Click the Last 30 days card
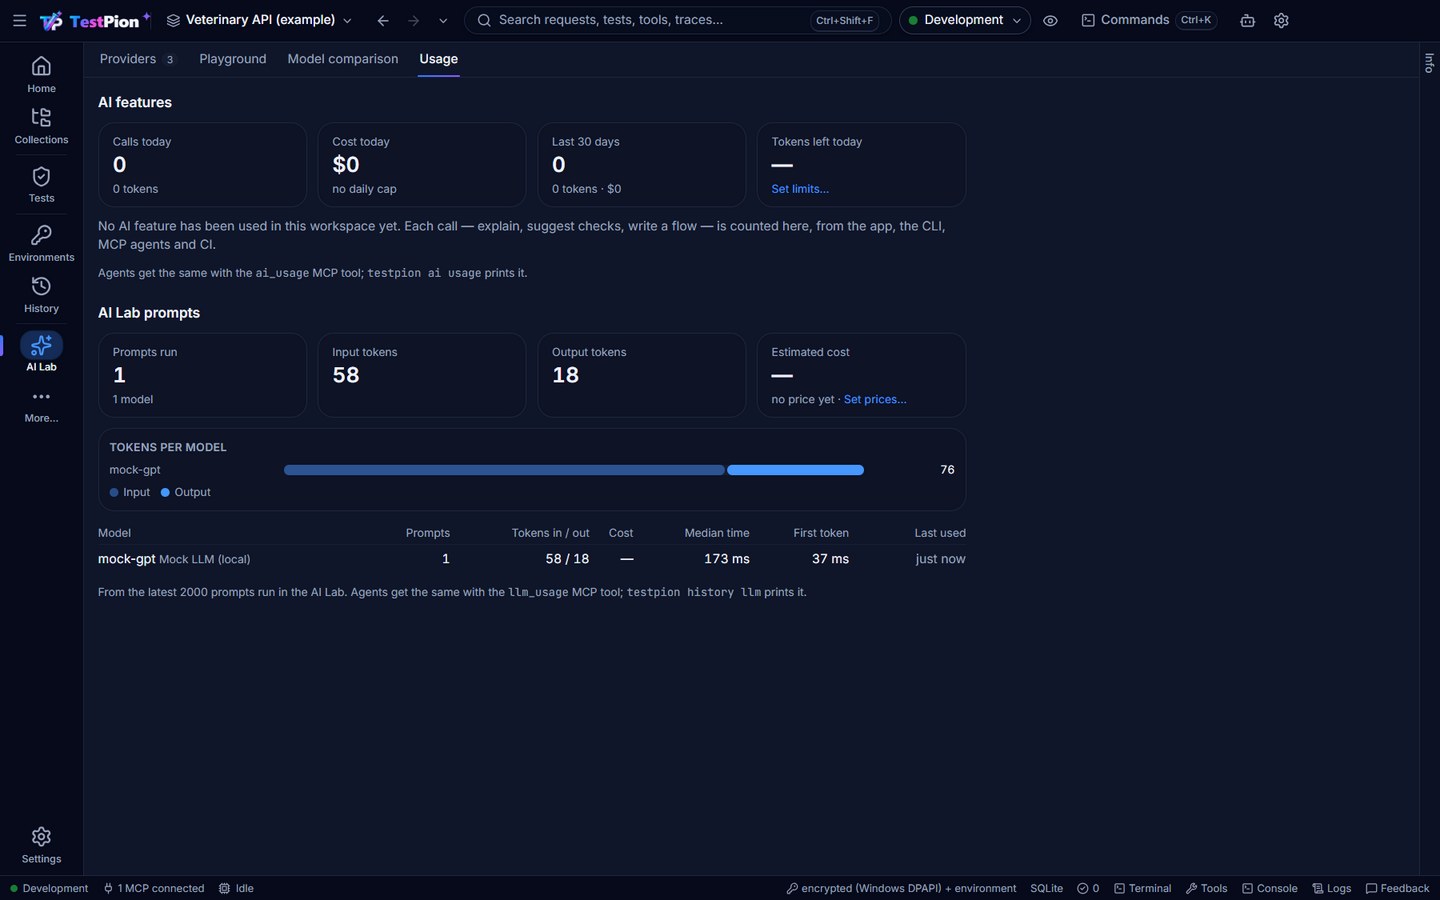The width and height of the screenshot is (1440, 900). coord(642,165)
